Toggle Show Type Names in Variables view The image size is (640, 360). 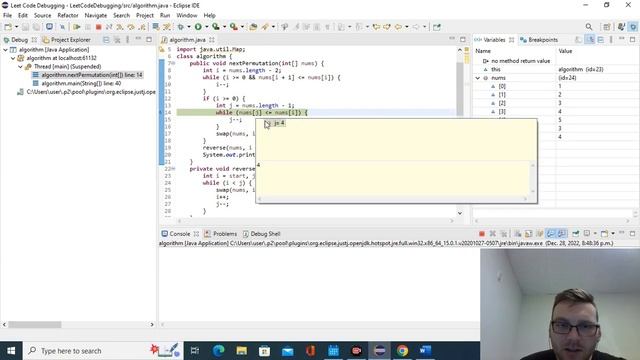(578, 40)
